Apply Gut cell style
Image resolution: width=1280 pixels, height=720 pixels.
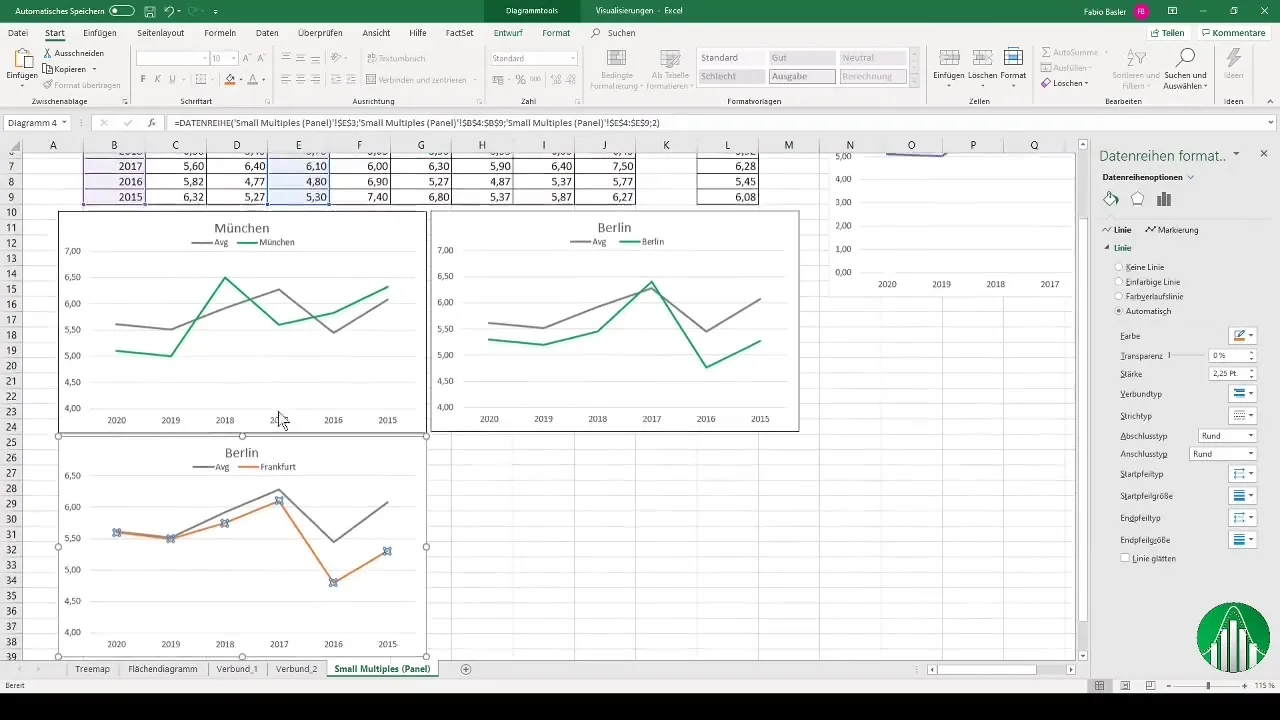801,58
